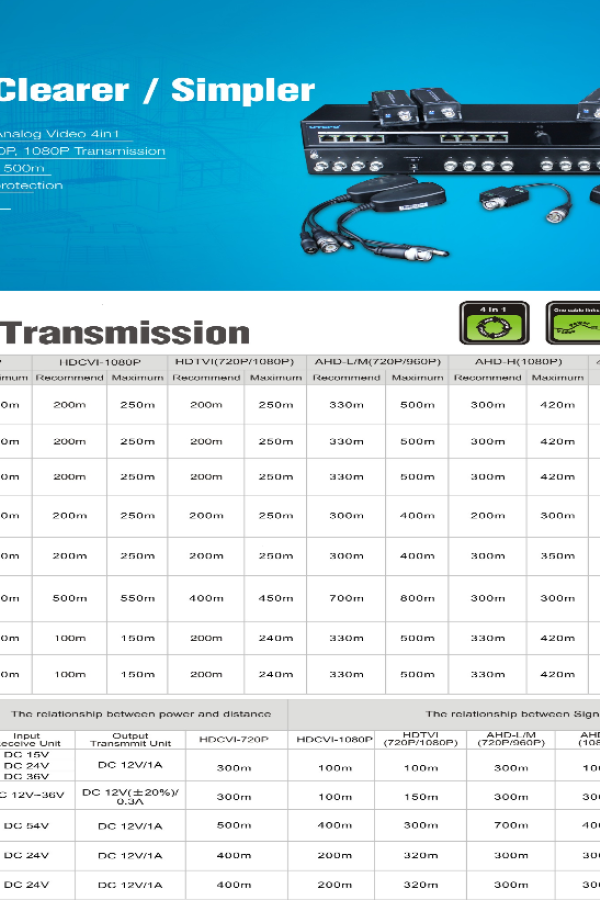Select the "550m" table cell
The width and height of the screenshot is (600, 900).
pos(137,598)
